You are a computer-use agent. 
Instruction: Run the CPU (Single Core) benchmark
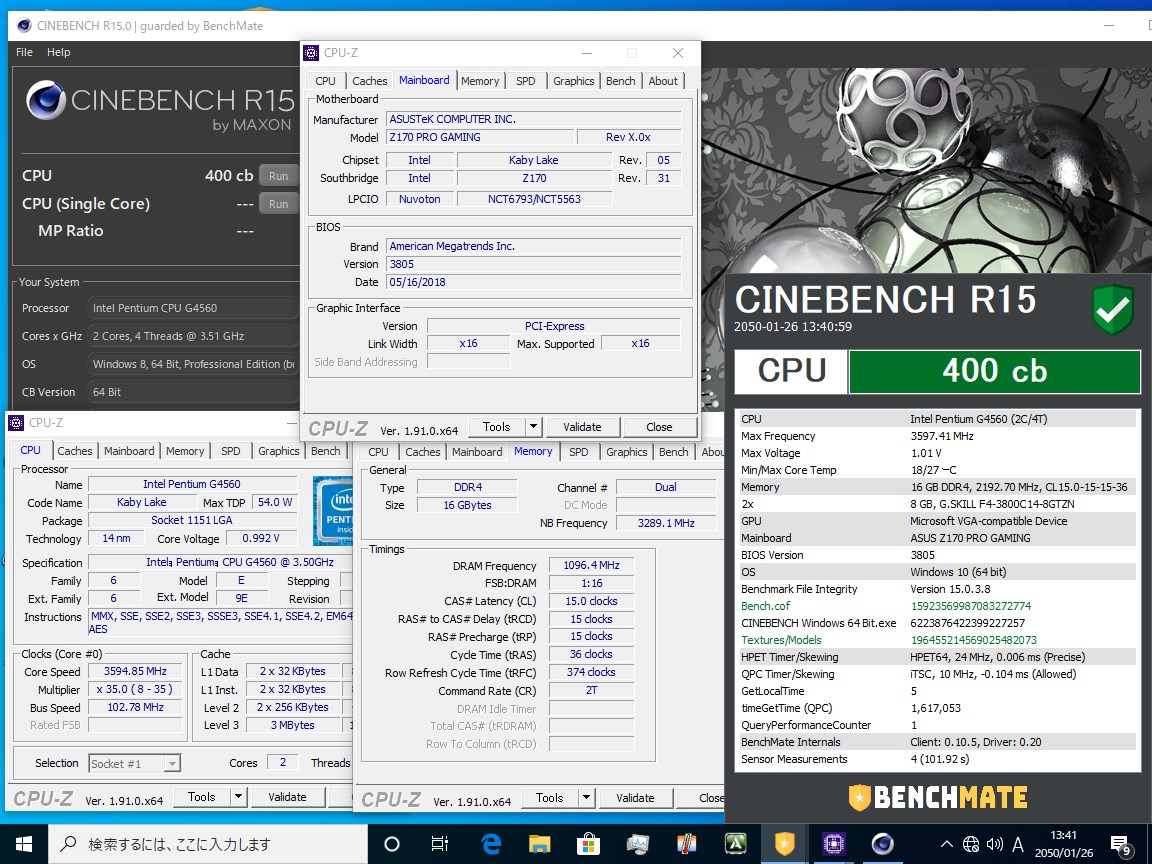click(x=278, y=204)
